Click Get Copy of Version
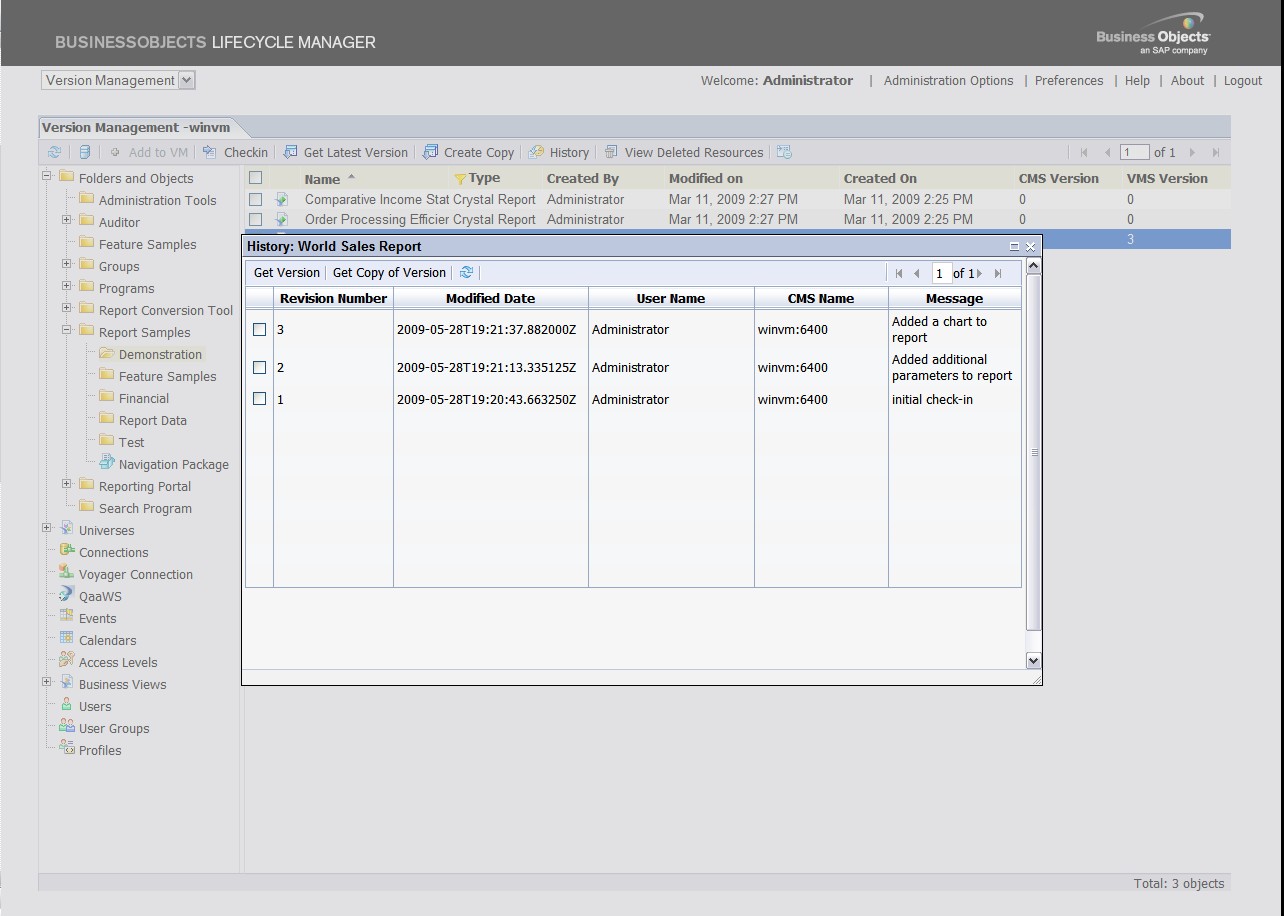This screenshot has width=1284, height=916. click(x=389, y=272)
